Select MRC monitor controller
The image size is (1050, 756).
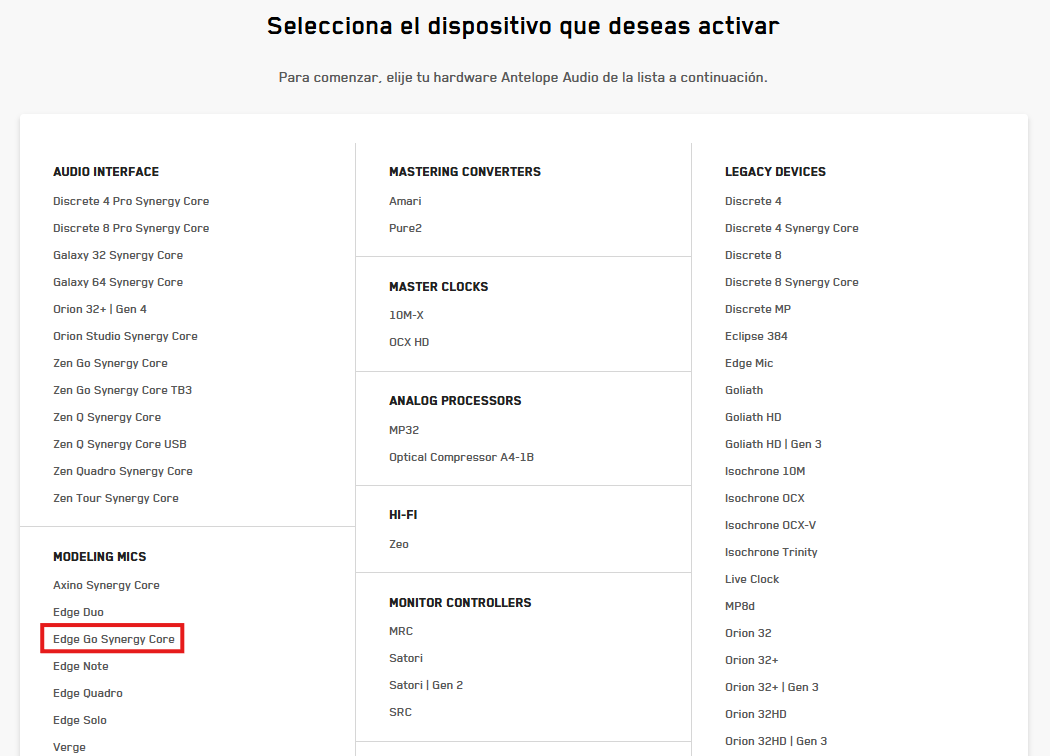(x=401, y=631)
